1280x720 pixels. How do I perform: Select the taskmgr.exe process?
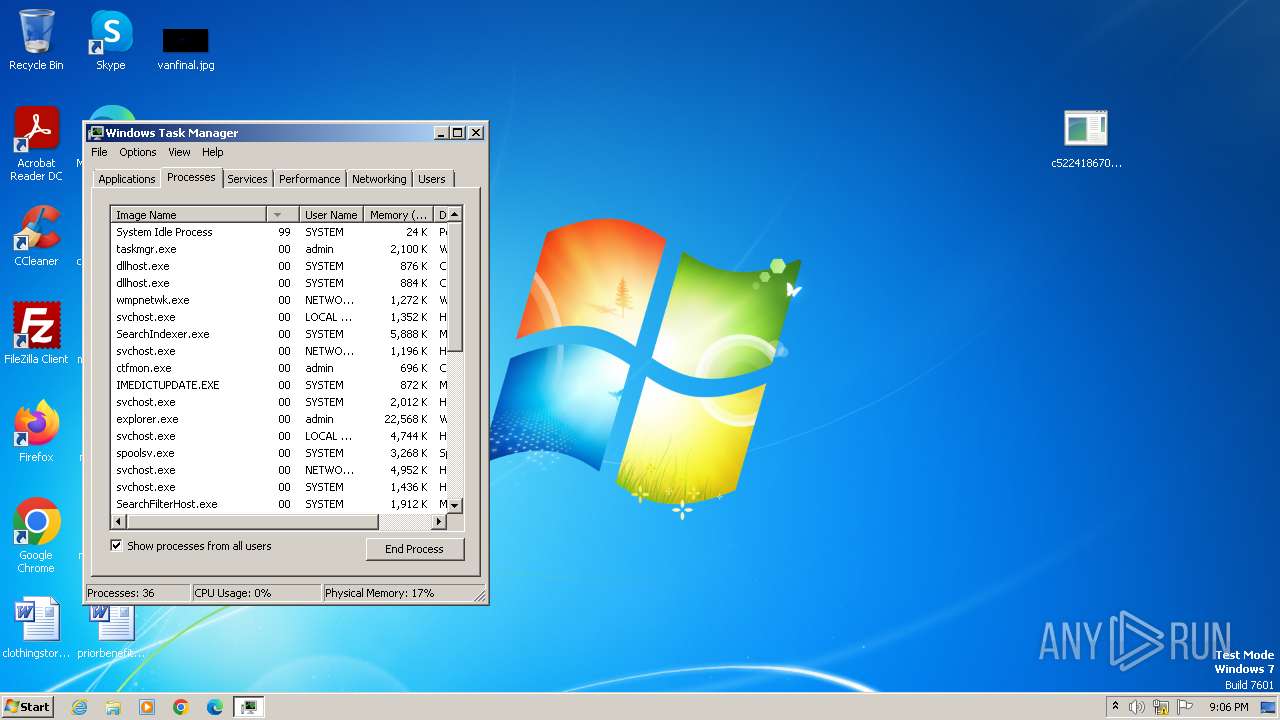[279, 249]
